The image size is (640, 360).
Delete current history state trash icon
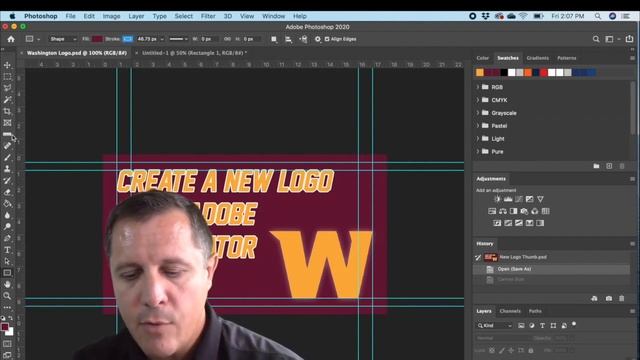point(622,298)
